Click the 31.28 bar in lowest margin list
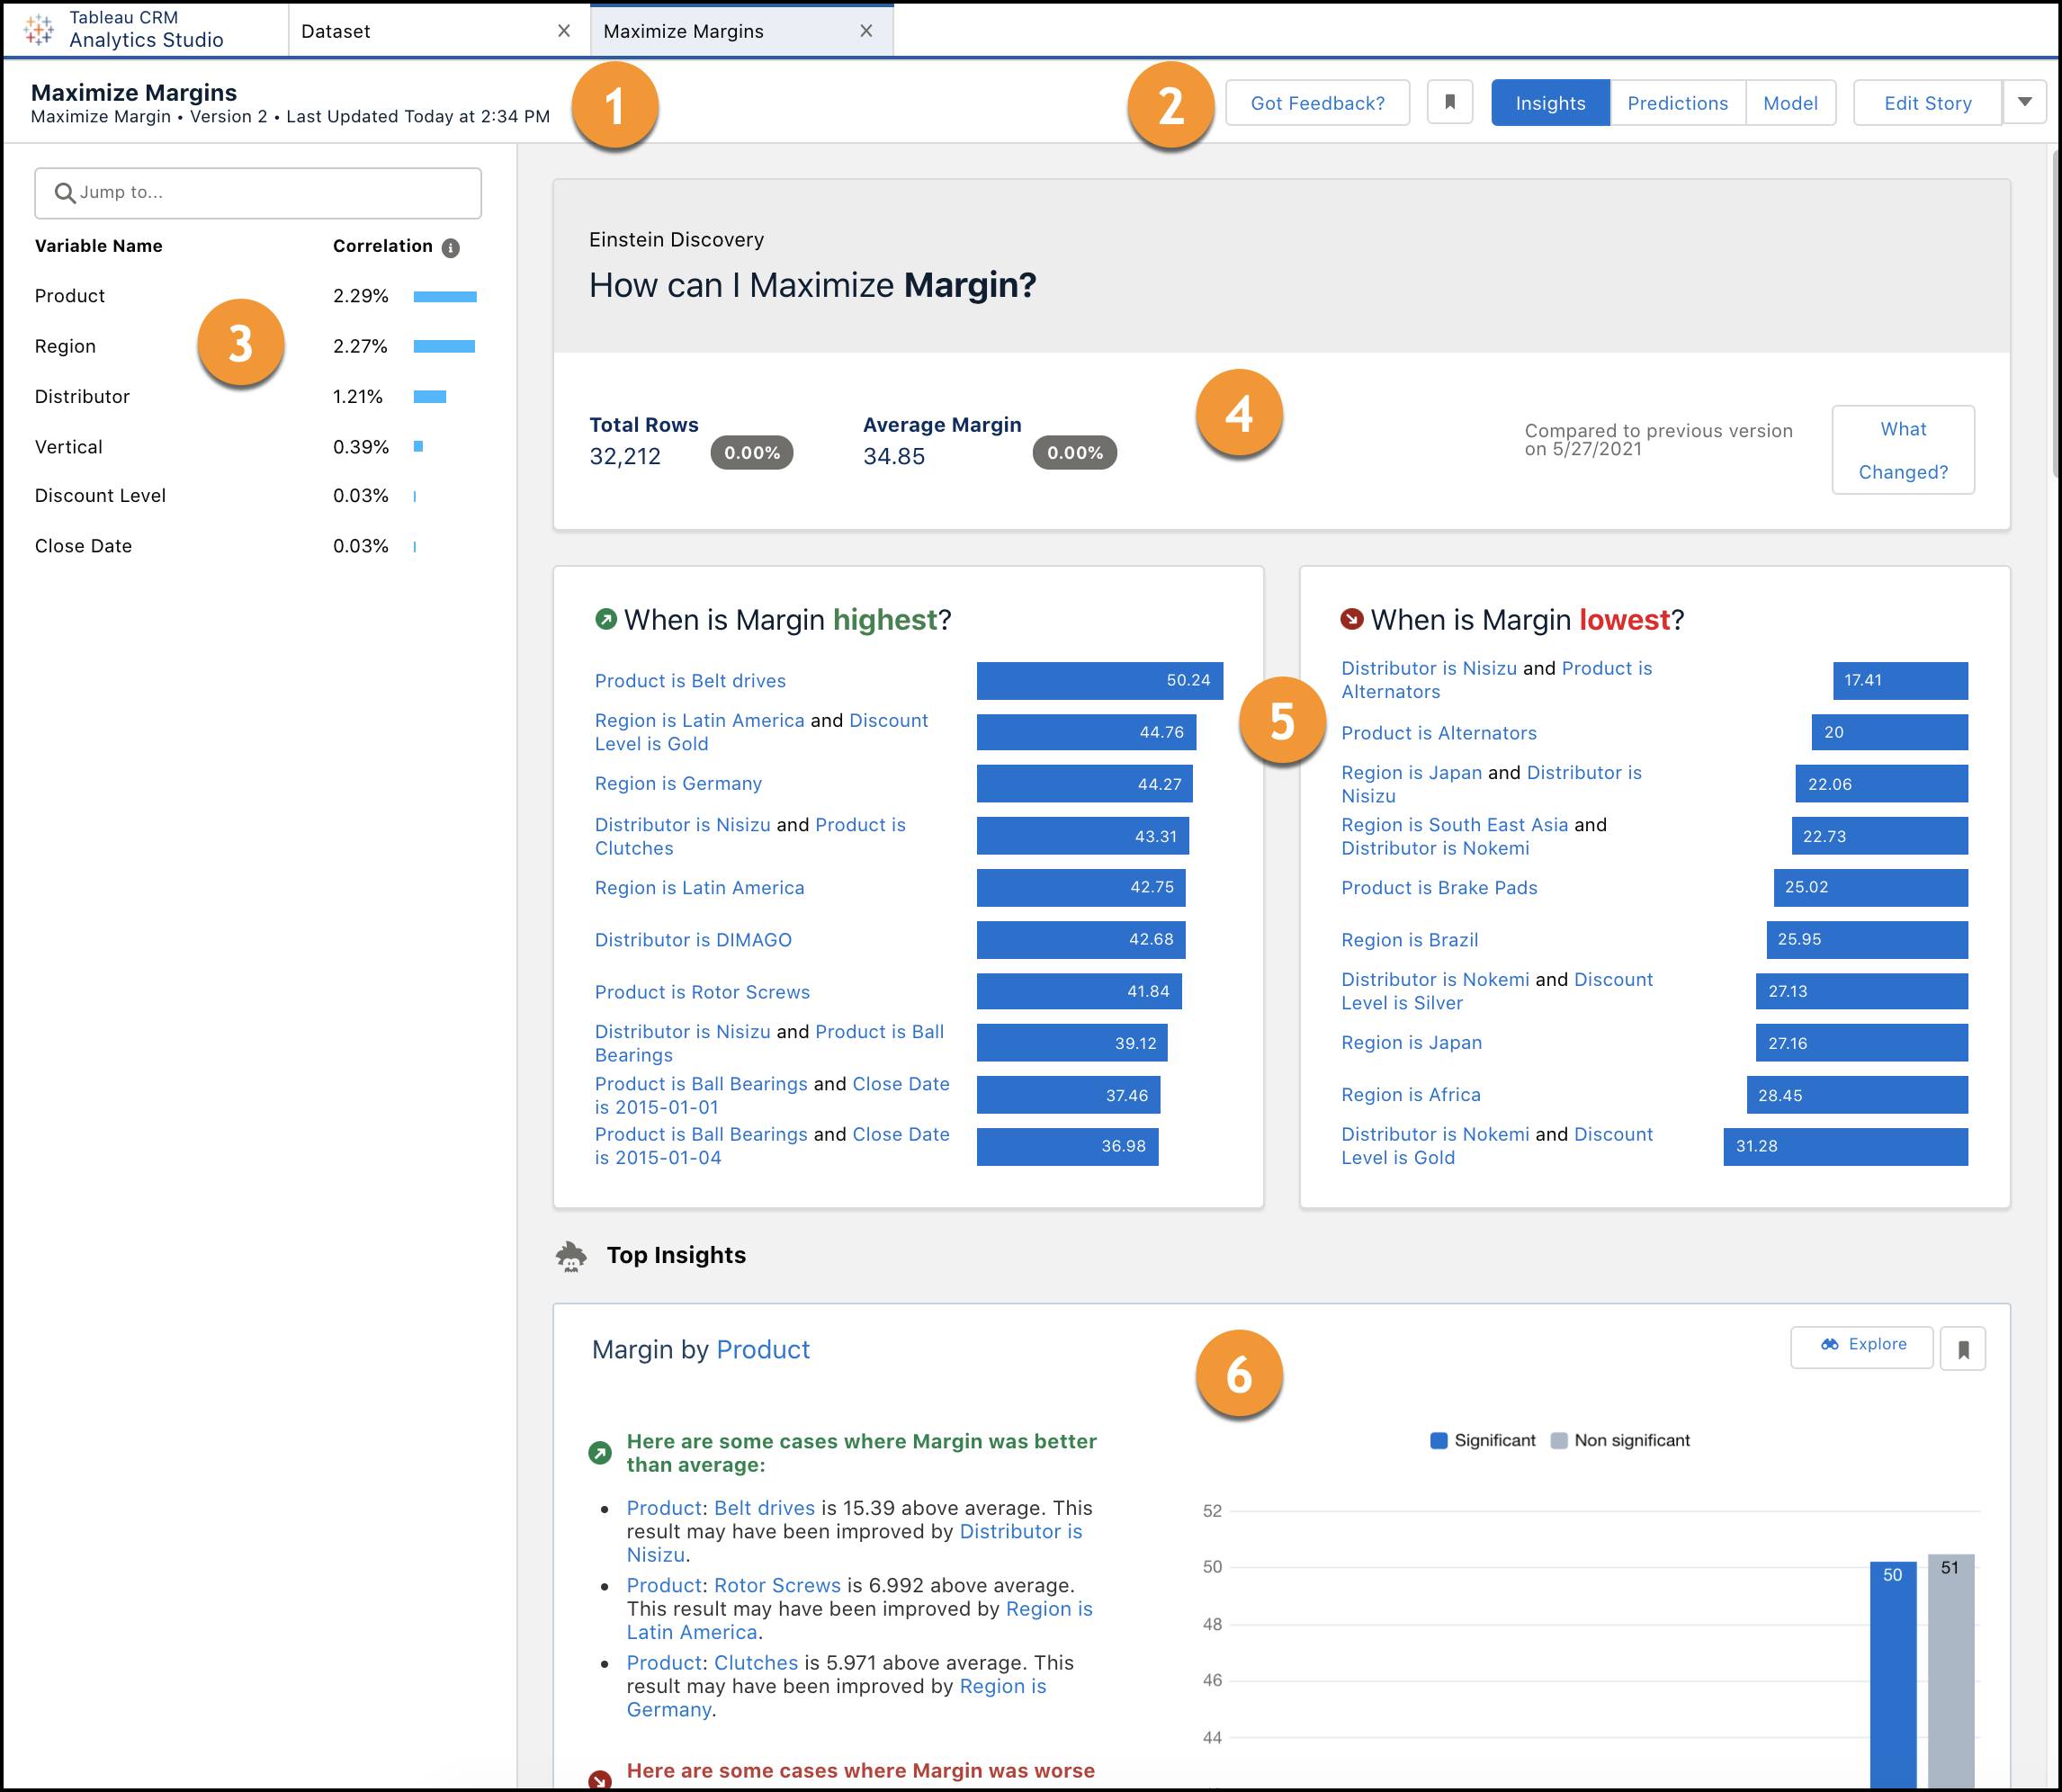Viewport: 2062px width, 1792px height. (1845, 1146)
